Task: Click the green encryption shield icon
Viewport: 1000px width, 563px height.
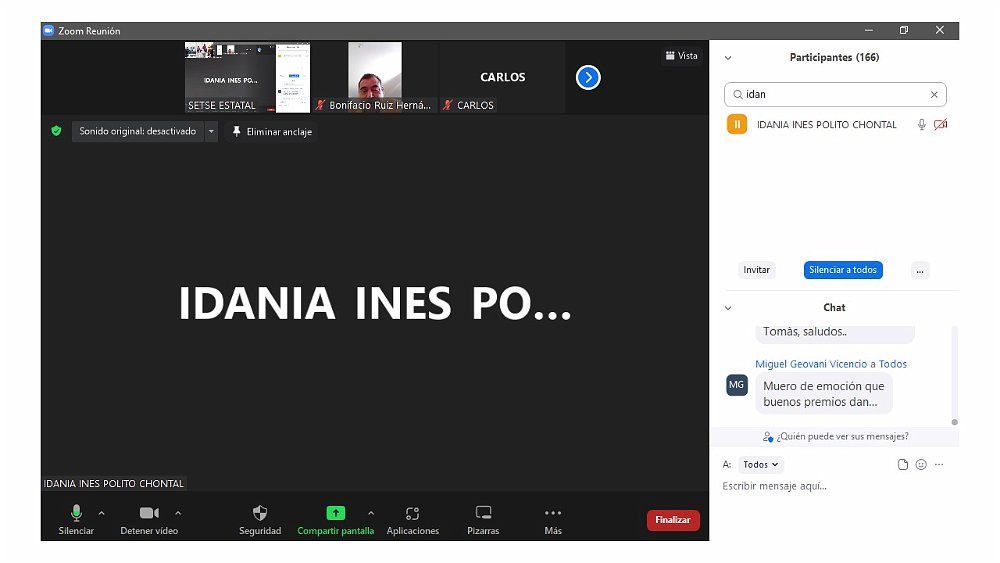Action: (57, 131)
